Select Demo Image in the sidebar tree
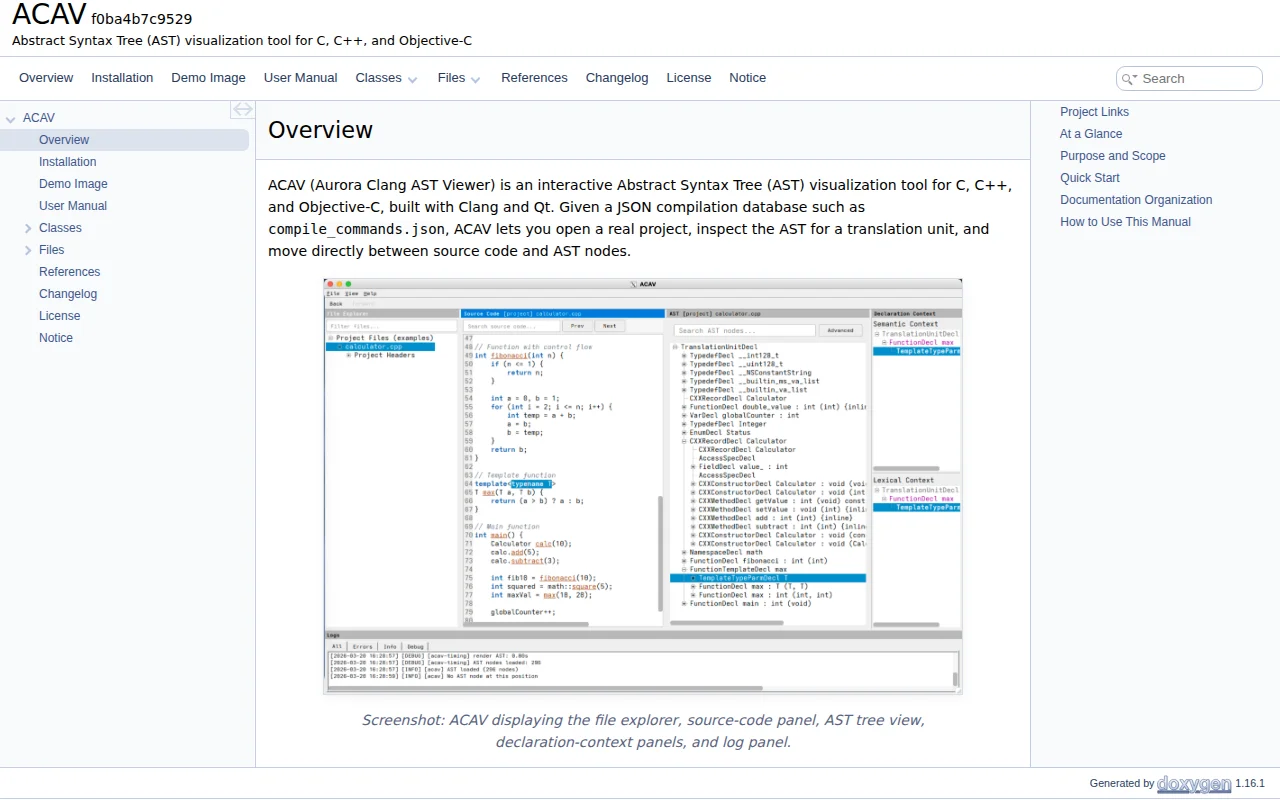Screen dimensions: 1280x800 point(73,184)
